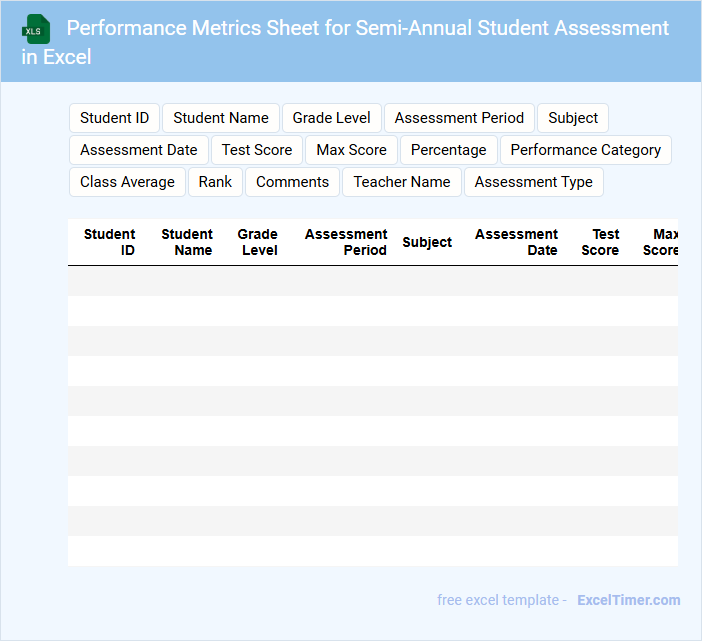Select the Performance Category tag
This screenshot has width=702, height=641.
click(x=585, y=150)
